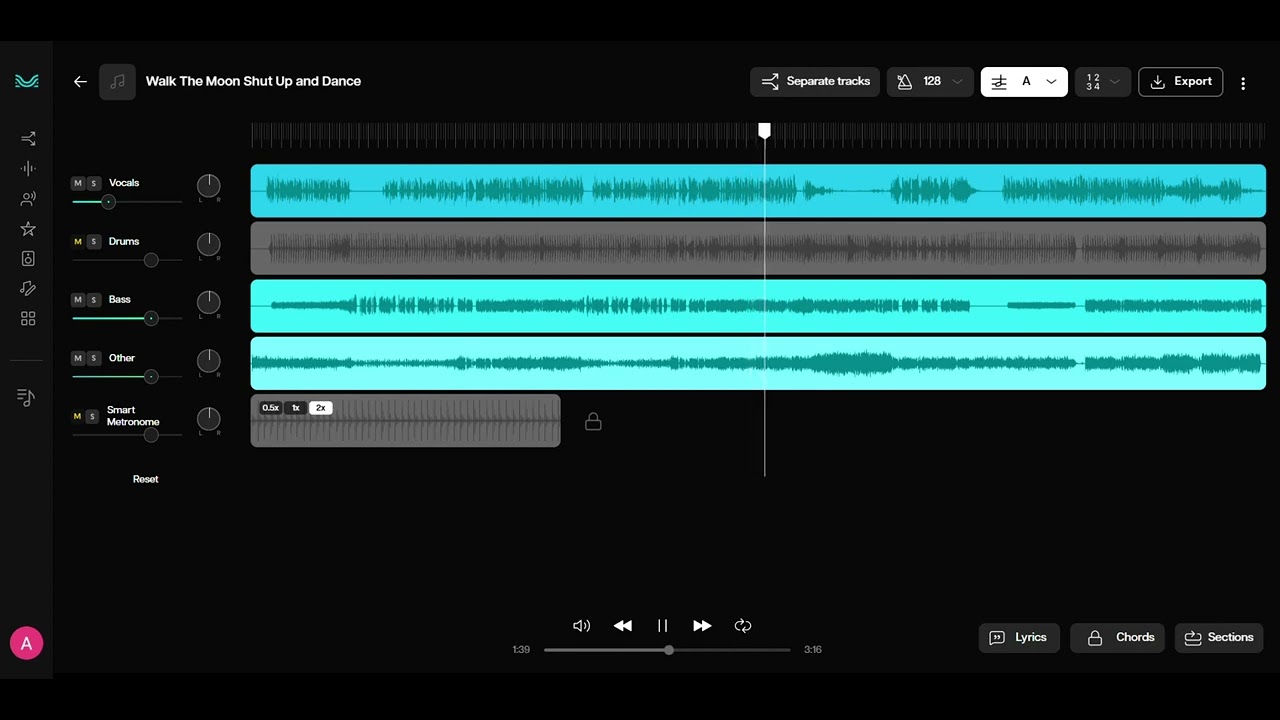Open the Sections panel
This screenshot has height=720, width=1280.
point(1219,638)
